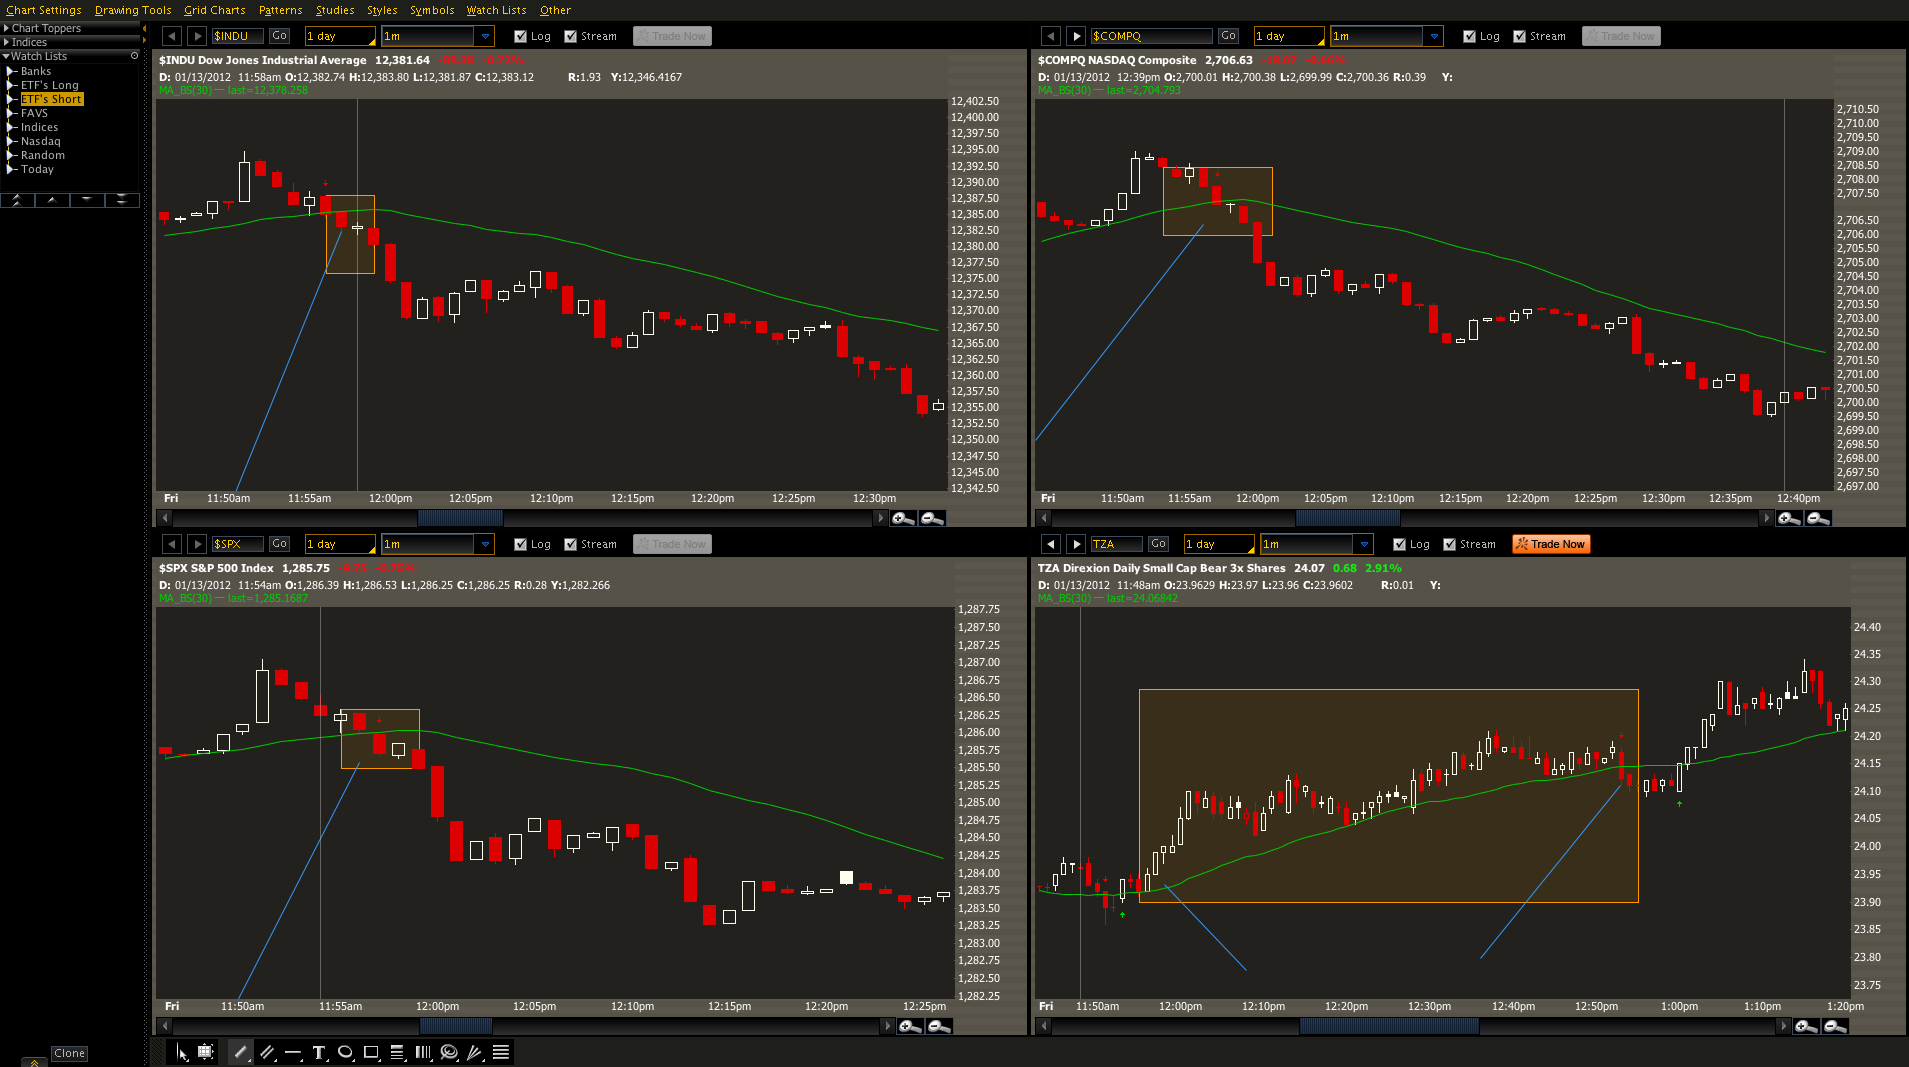Select the trend line drawing tool
1909x1067 pixels.
click(240, 1052)
